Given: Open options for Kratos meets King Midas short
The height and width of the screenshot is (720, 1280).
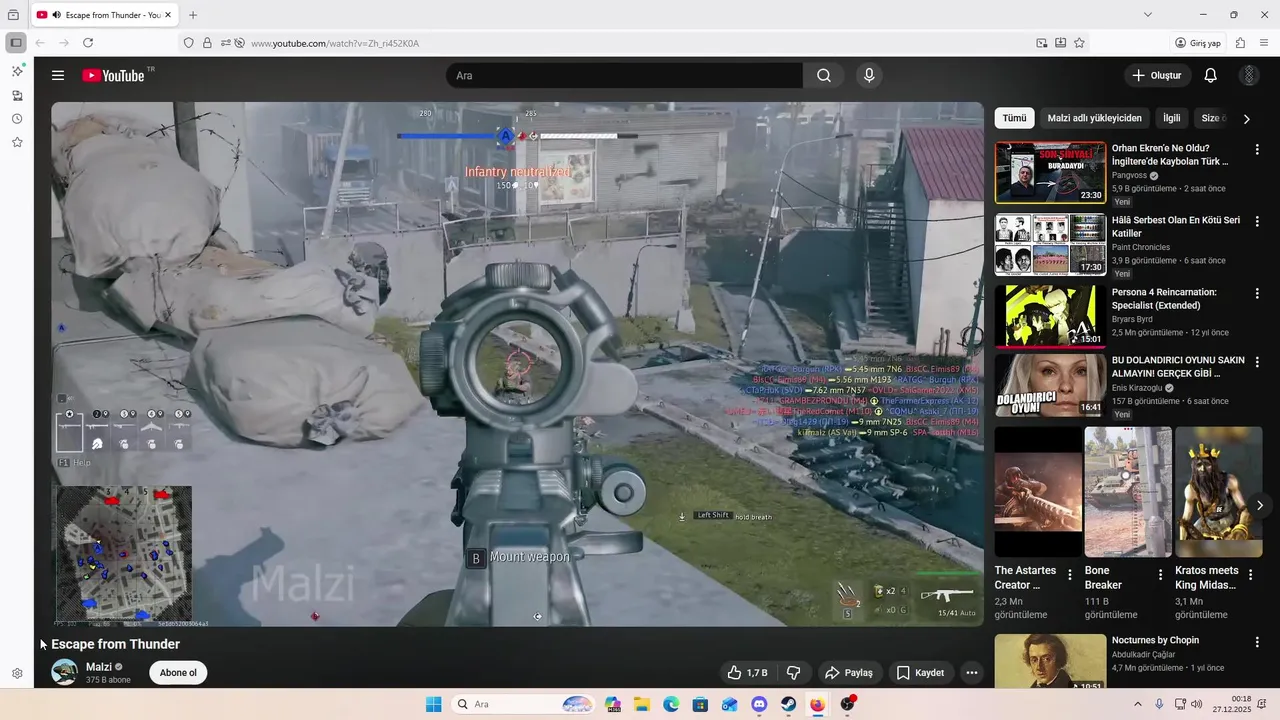Looking at the screenshot, I should coord(1252,575).
